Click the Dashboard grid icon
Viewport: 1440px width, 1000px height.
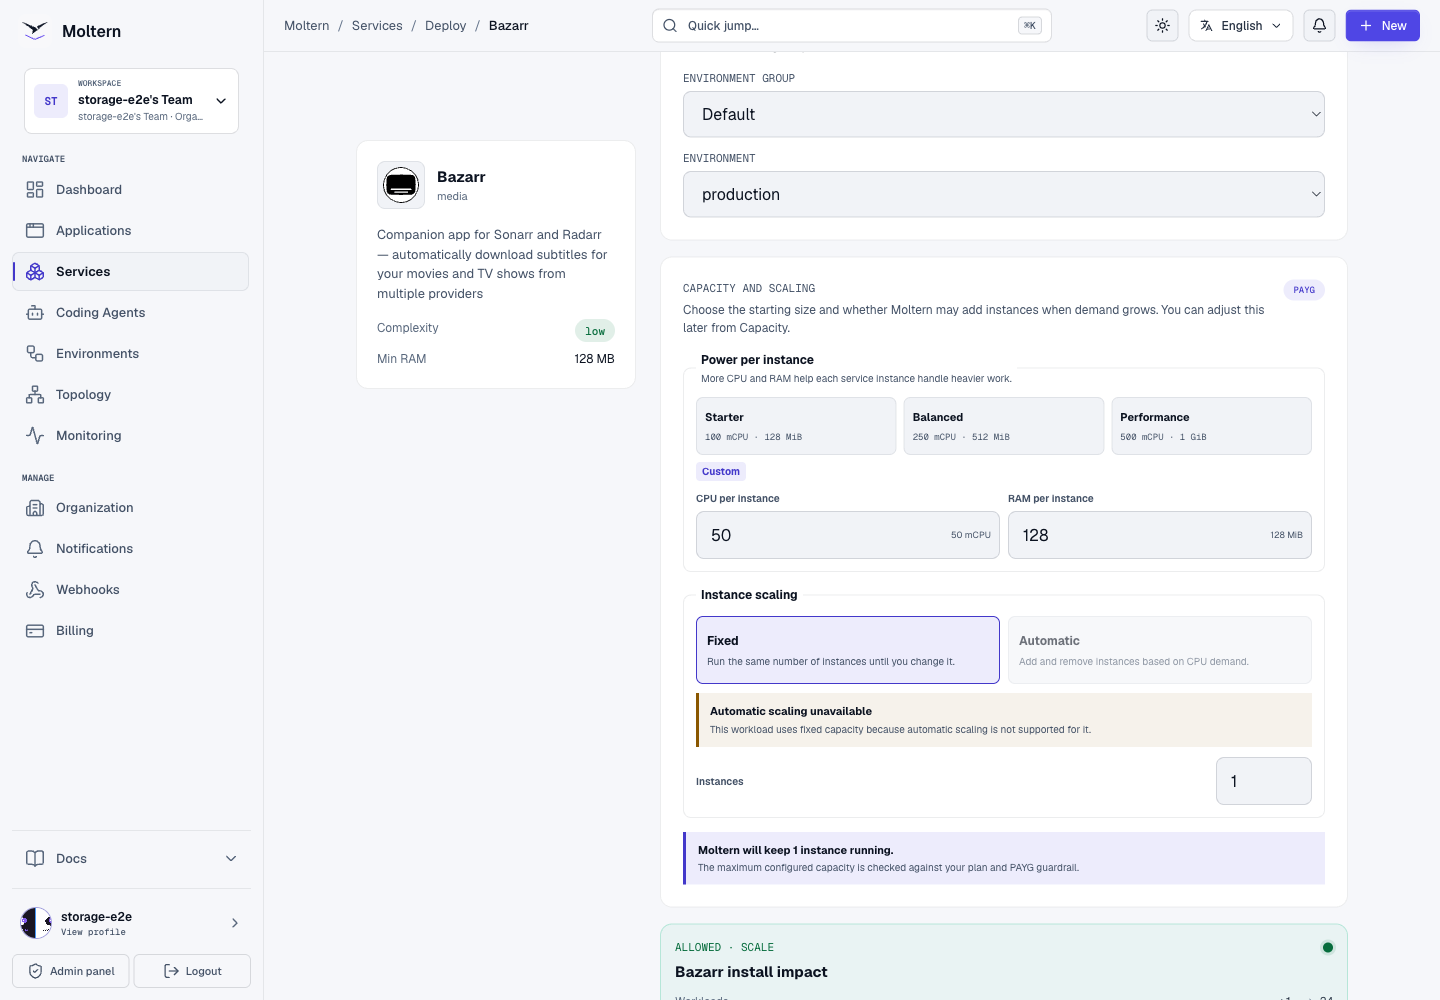point(35,190)
